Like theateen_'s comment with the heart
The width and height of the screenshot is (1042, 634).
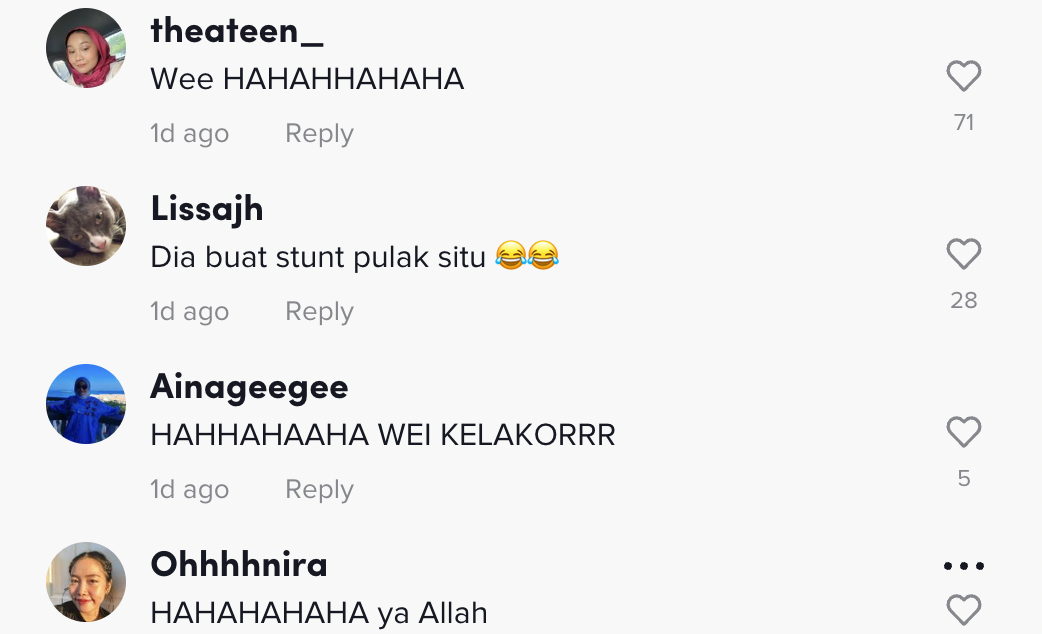964,76
